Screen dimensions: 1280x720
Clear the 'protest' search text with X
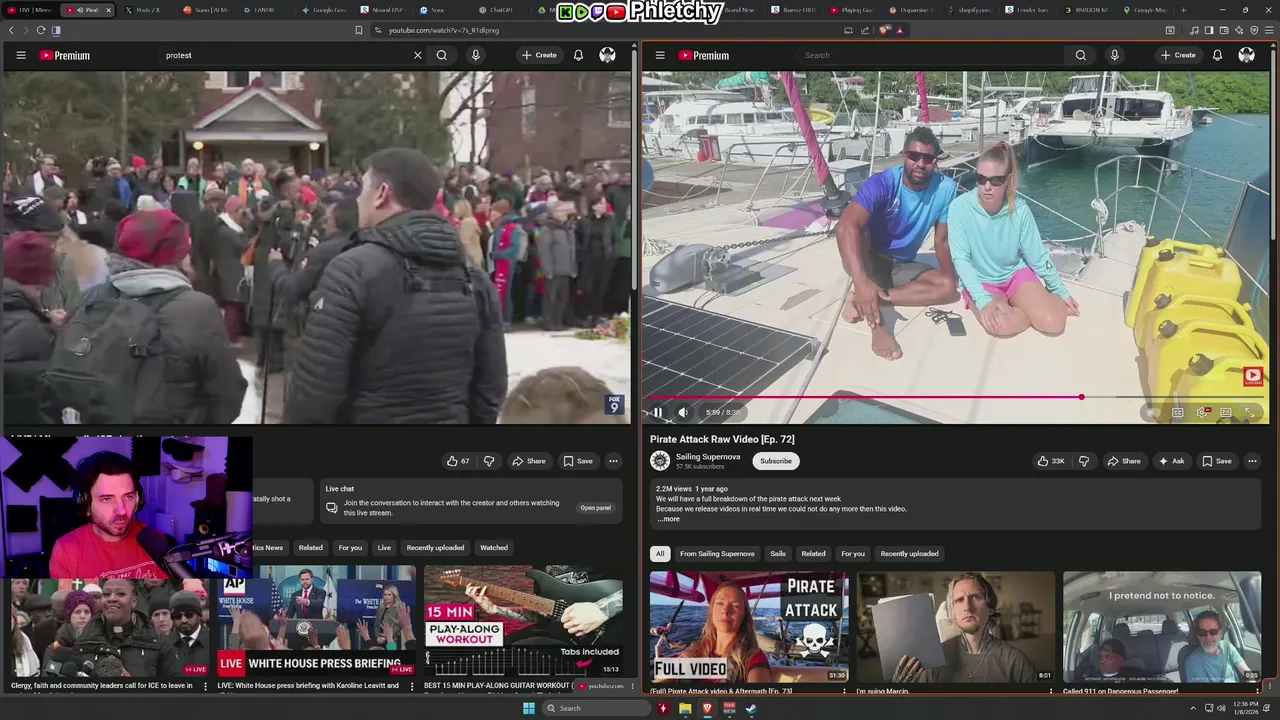(x=418, y=55)
